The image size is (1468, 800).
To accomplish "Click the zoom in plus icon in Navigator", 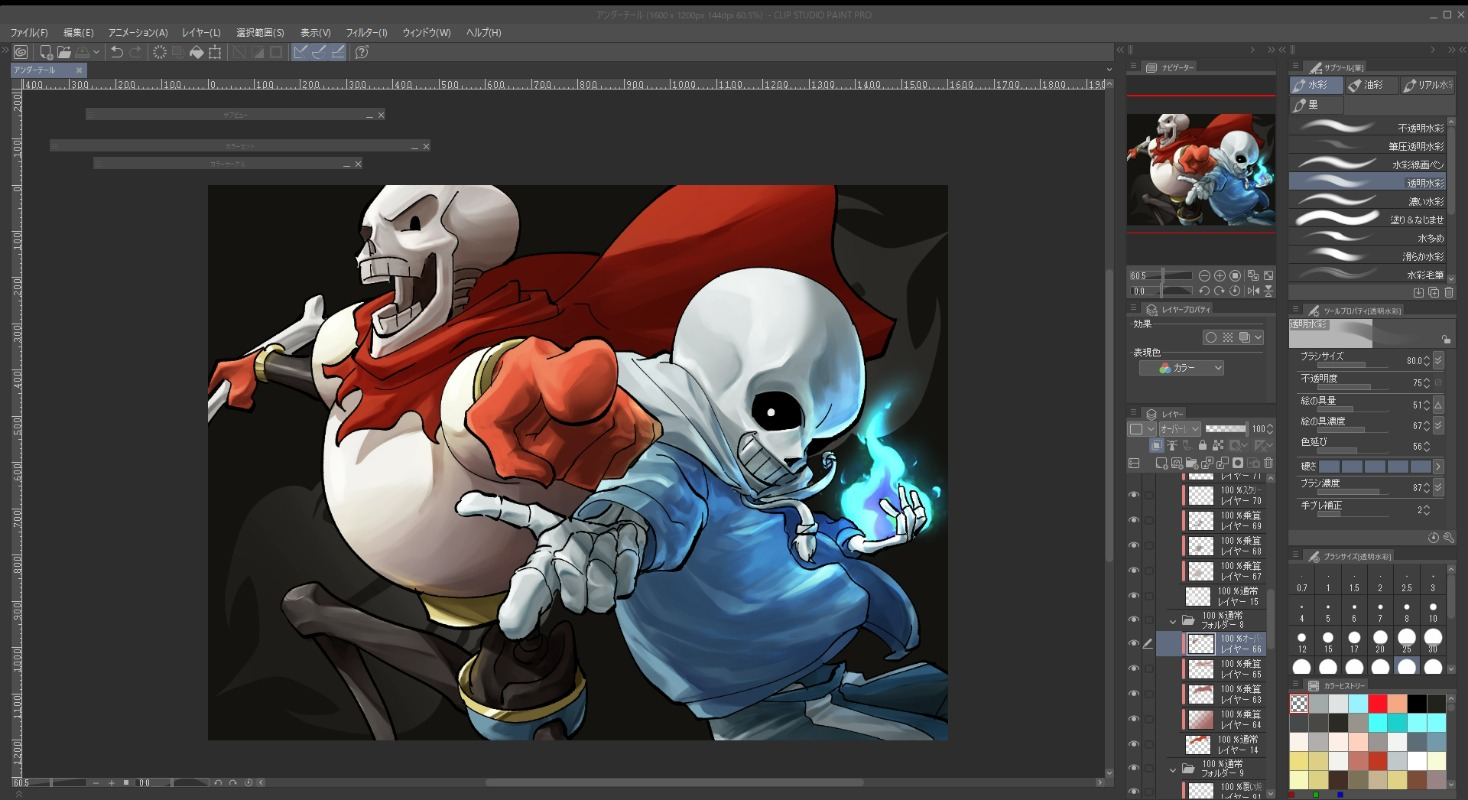I will 1220,275.
